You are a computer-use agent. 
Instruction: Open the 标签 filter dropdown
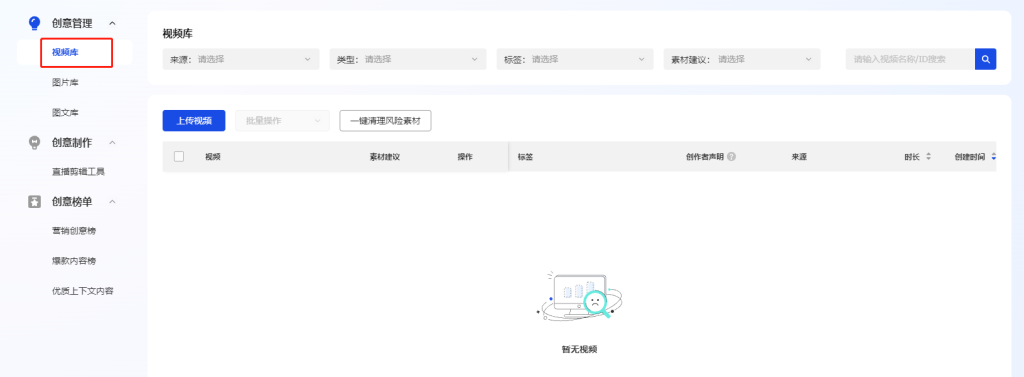[x=575, y=59]
